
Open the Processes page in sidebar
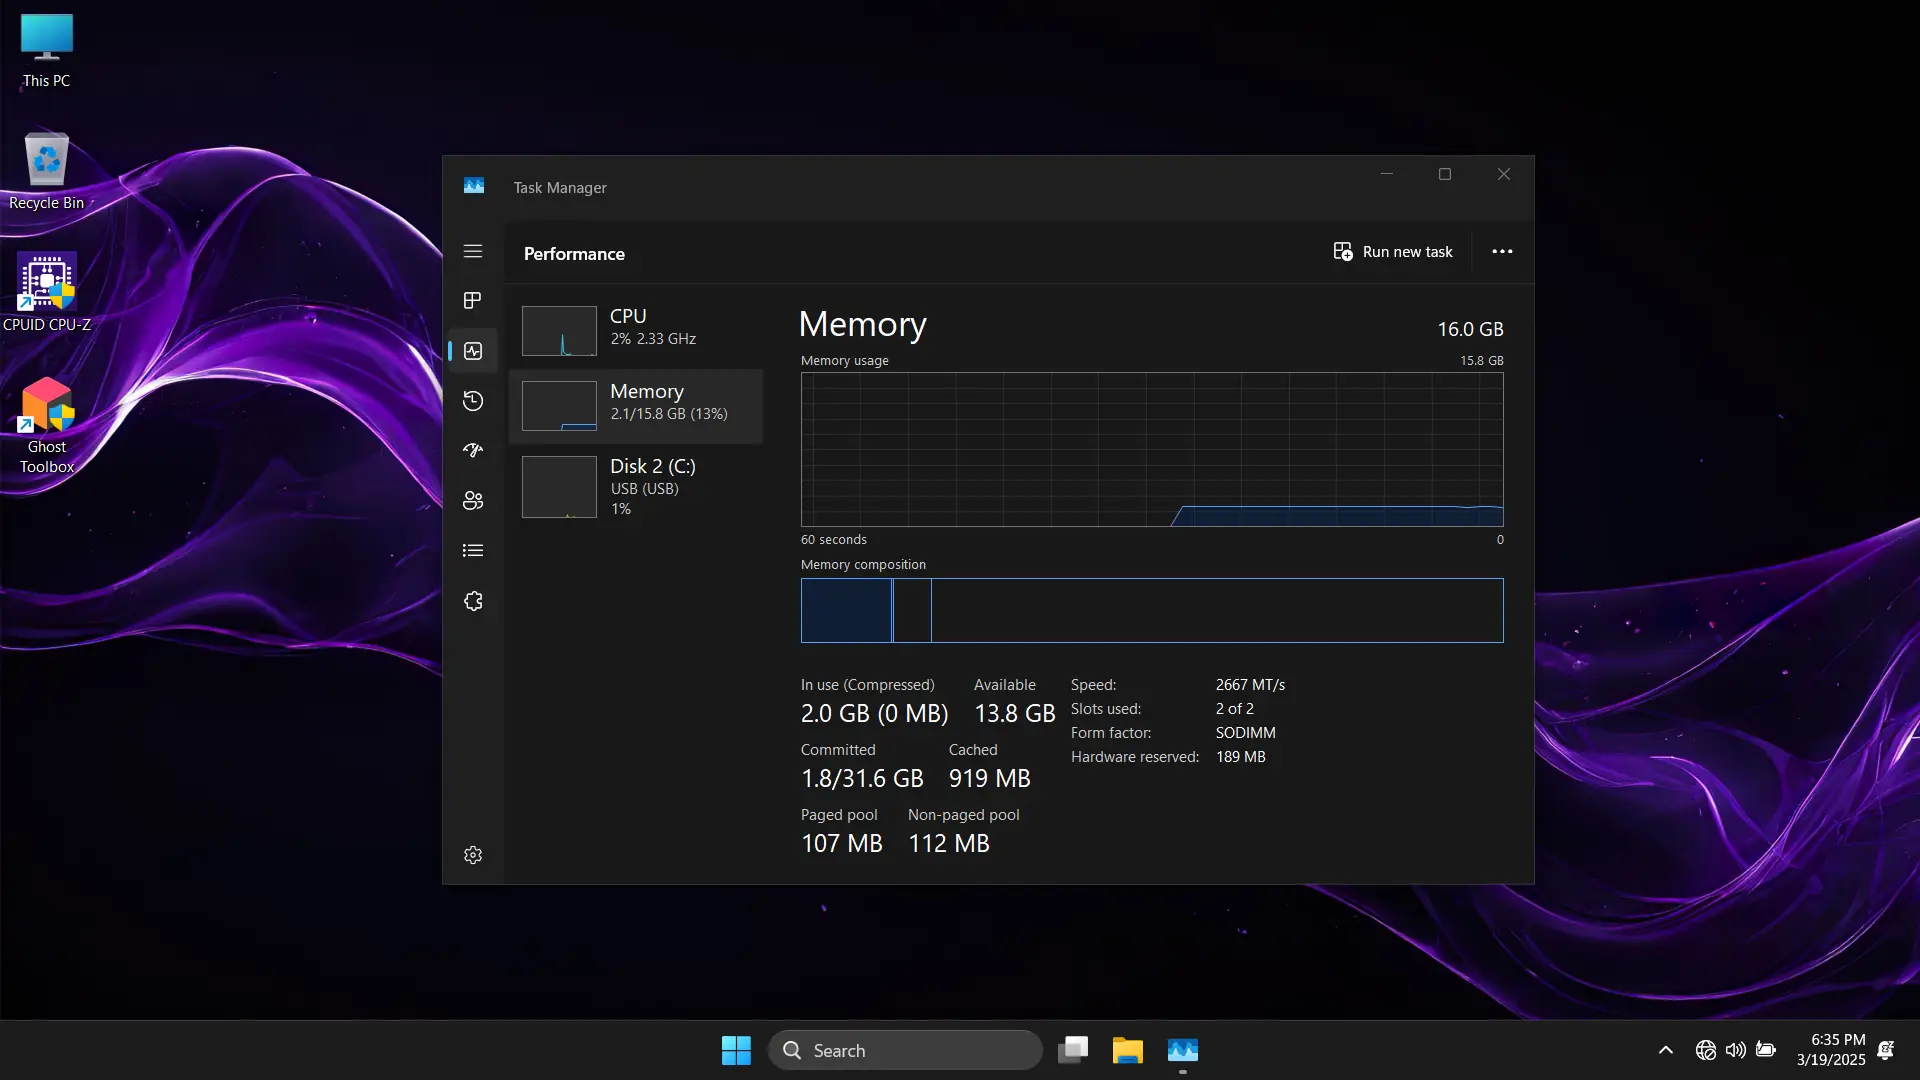[x=473, y=301]
